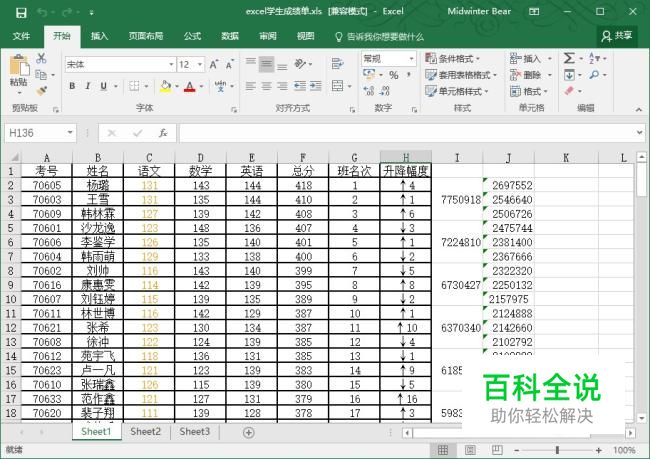Select column H header
The image size is (650, 459).
pos(406,157)
